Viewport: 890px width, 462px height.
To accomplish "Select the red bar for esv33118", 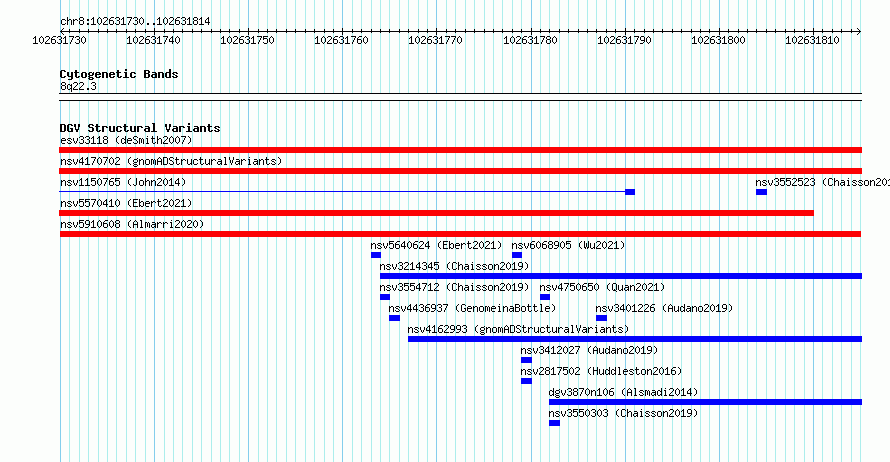I will 460,150.
